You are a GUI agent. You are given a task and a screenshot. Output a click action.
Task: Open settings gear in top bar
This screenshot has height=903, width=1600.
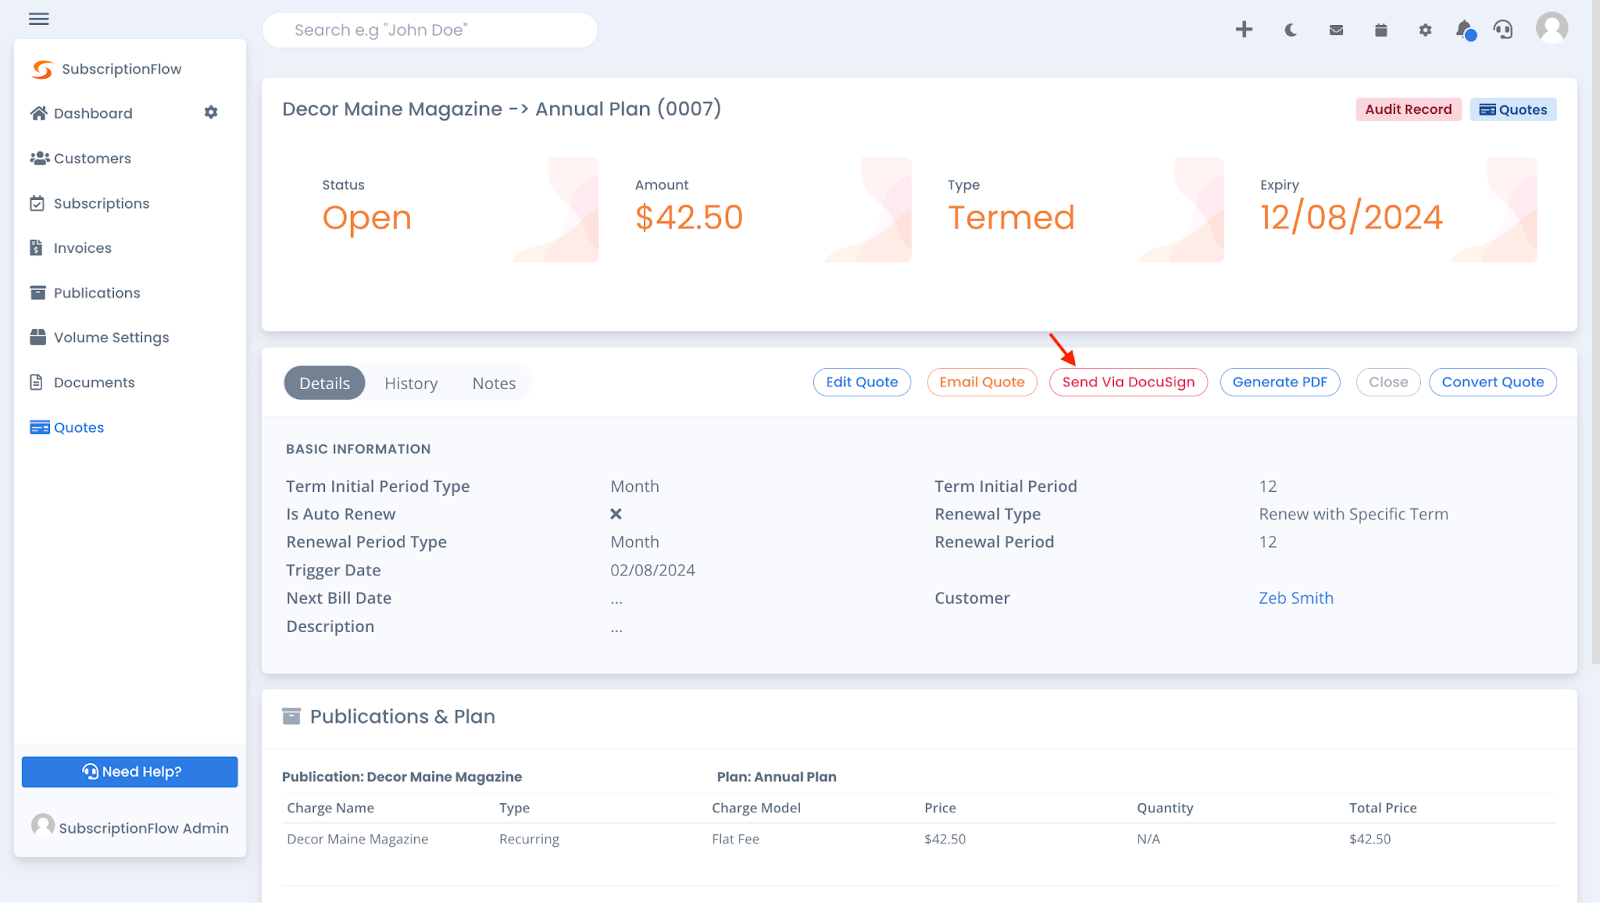click(1425, 30)
